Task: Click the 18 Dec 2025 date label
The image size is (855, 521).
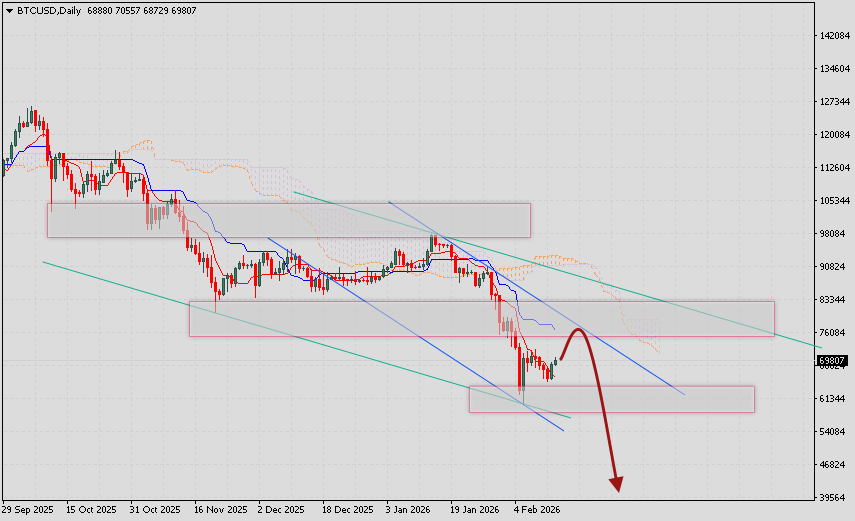Action: click(349, 509)
